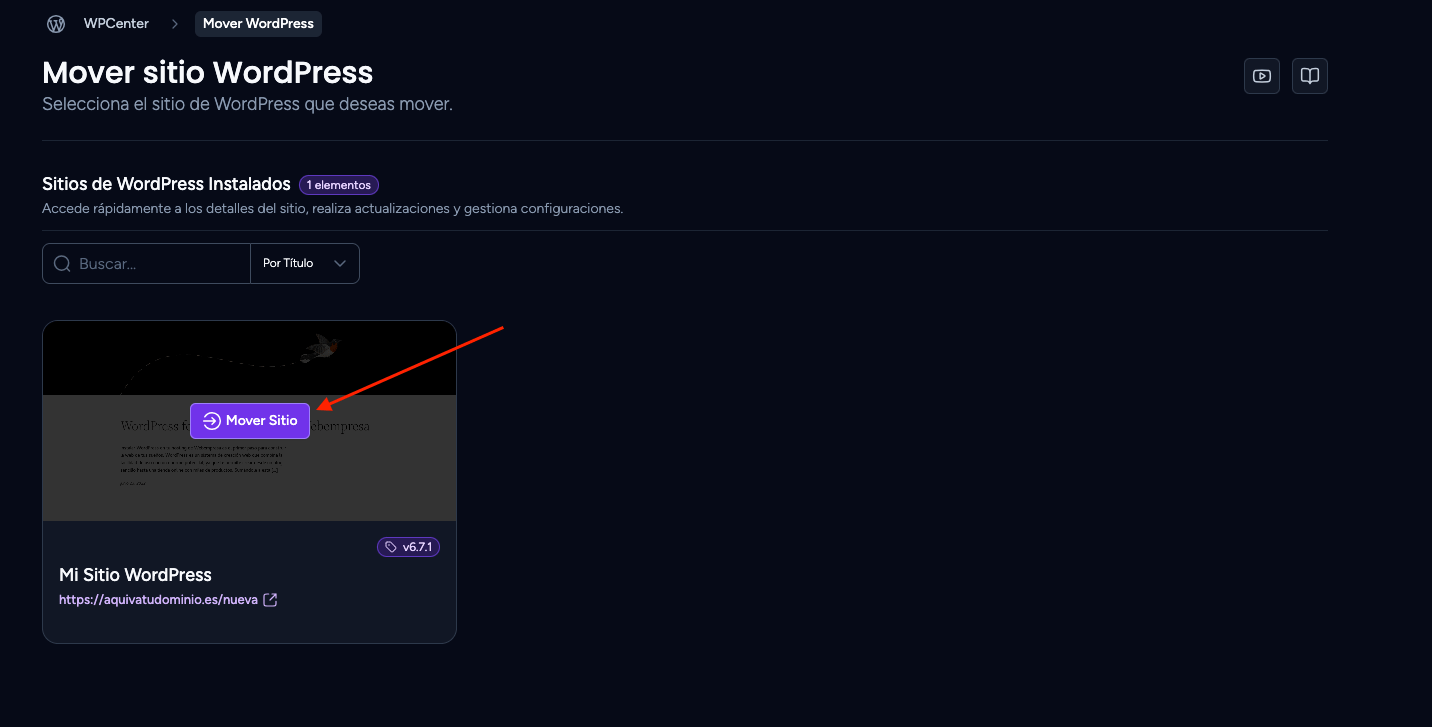
Task: Open the documentation book icon
Action: (1310, 76)
